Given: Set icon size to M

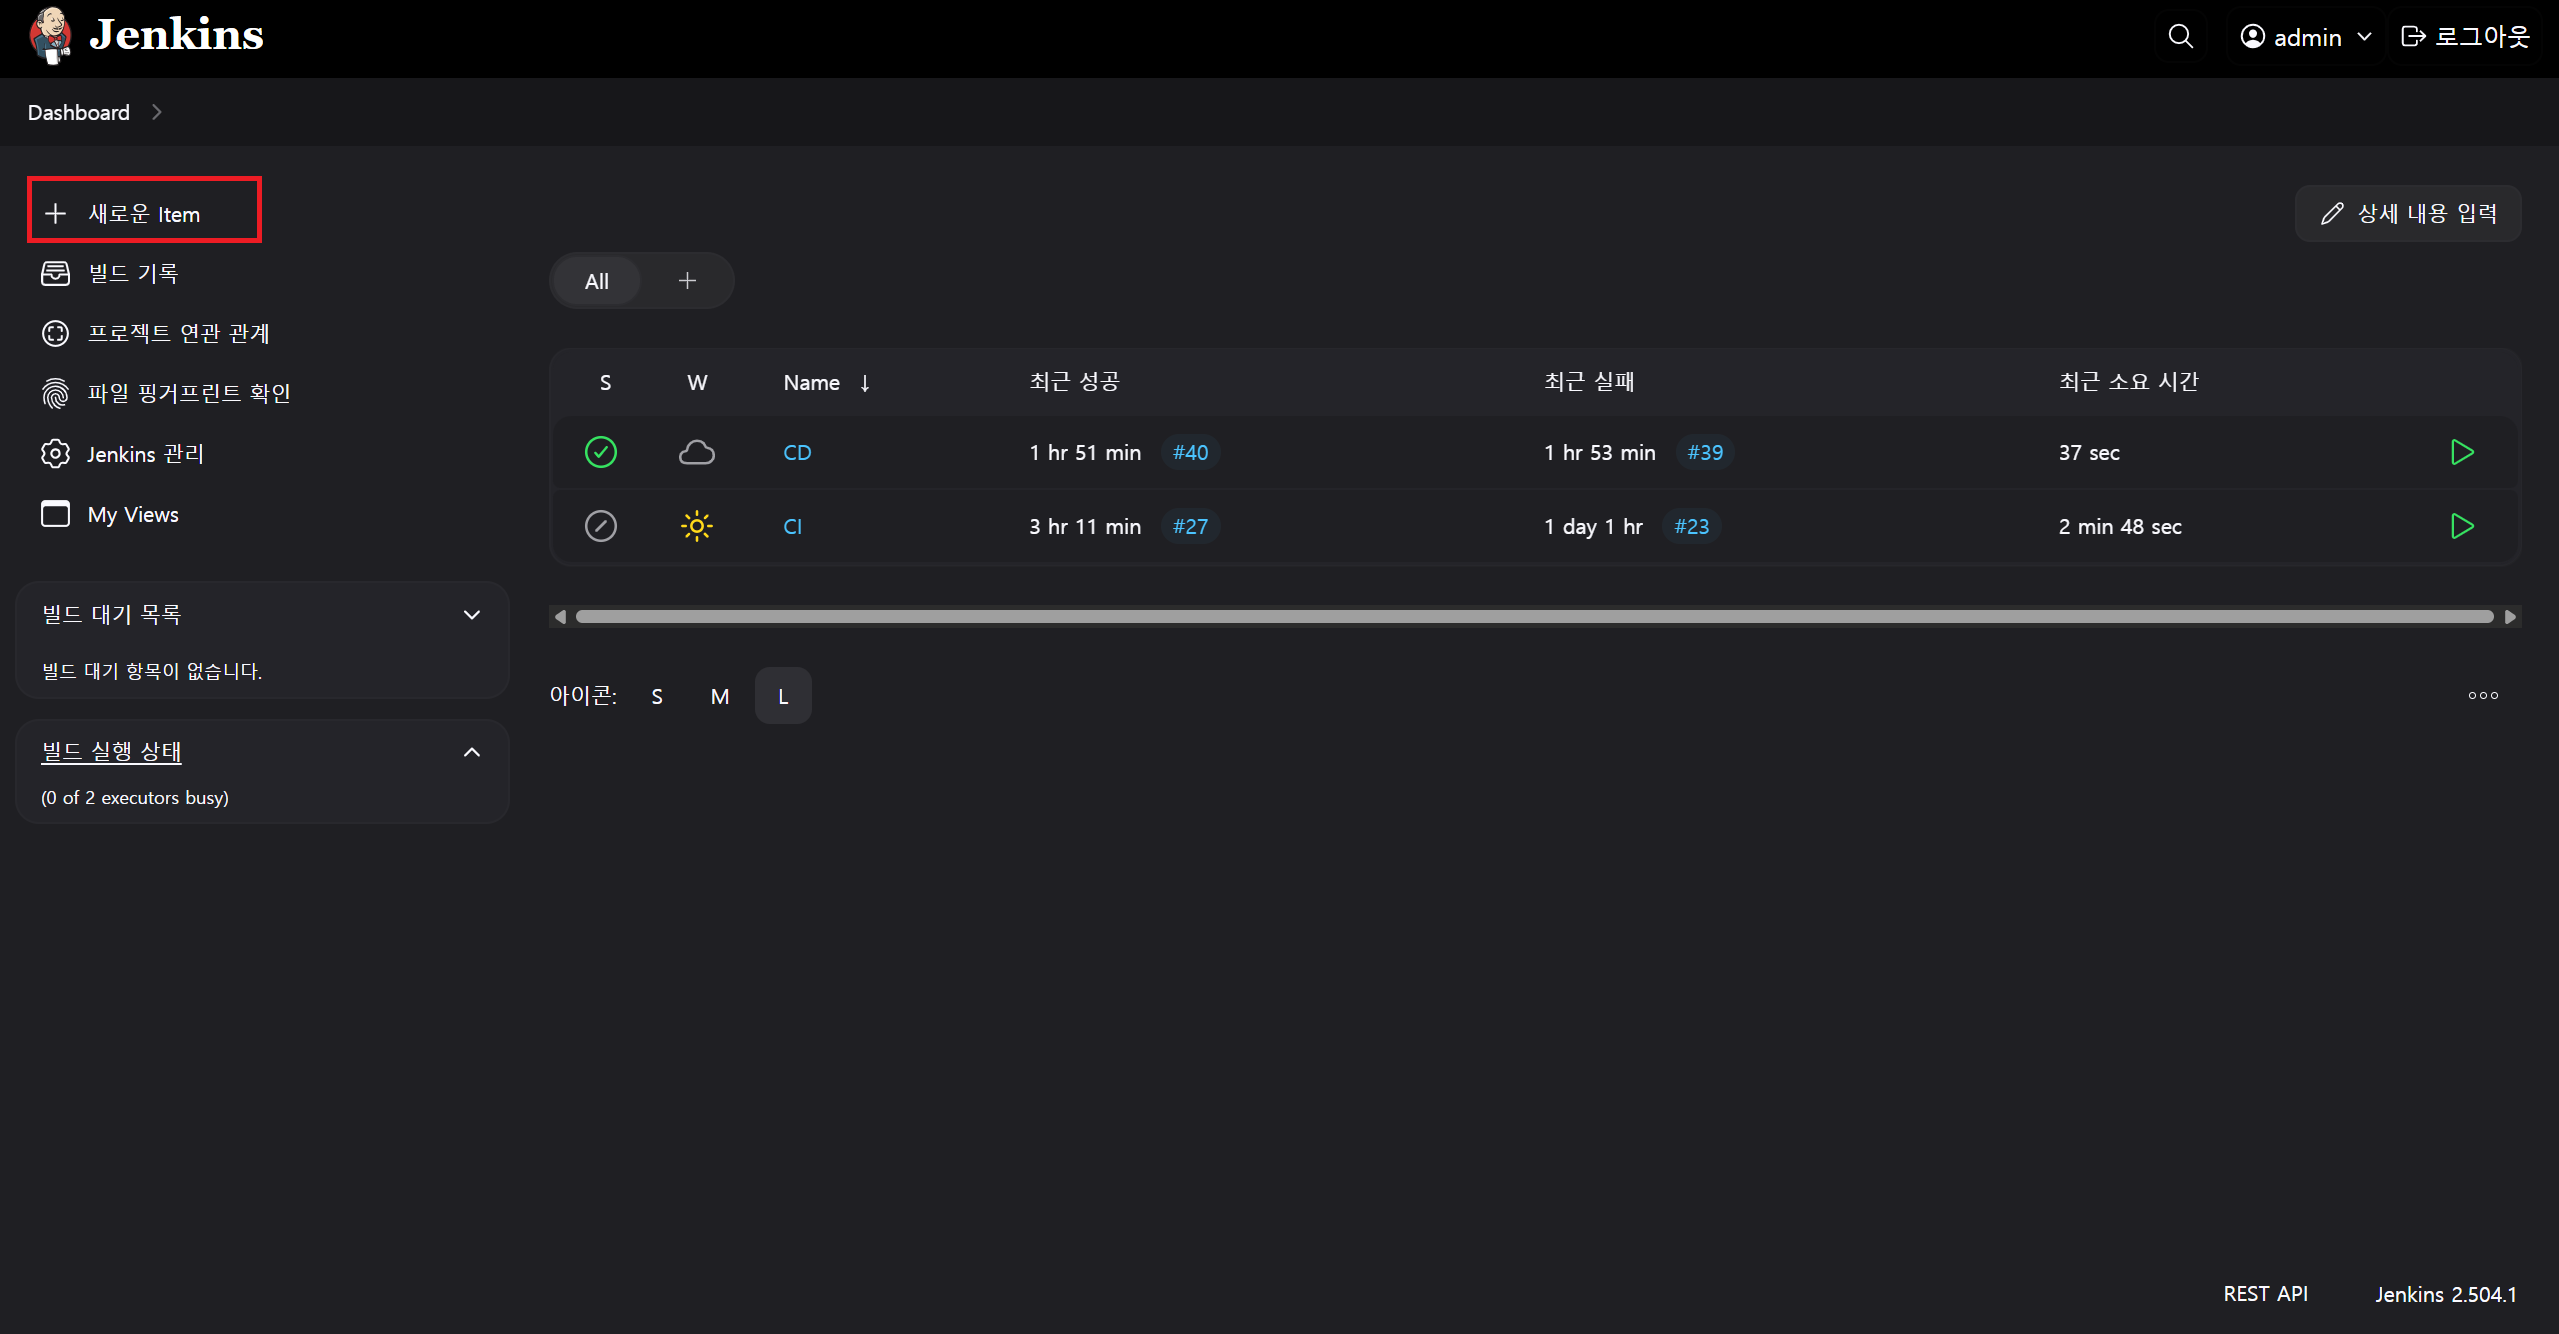Looking at the screenshot, I should (720, 696).
